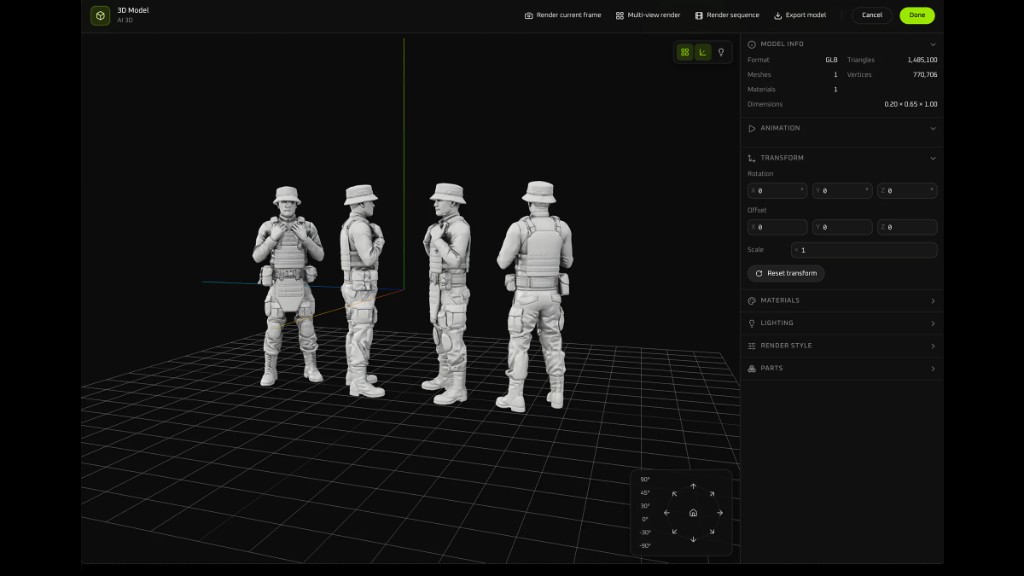Click the Animation play icon

[752, 129]
